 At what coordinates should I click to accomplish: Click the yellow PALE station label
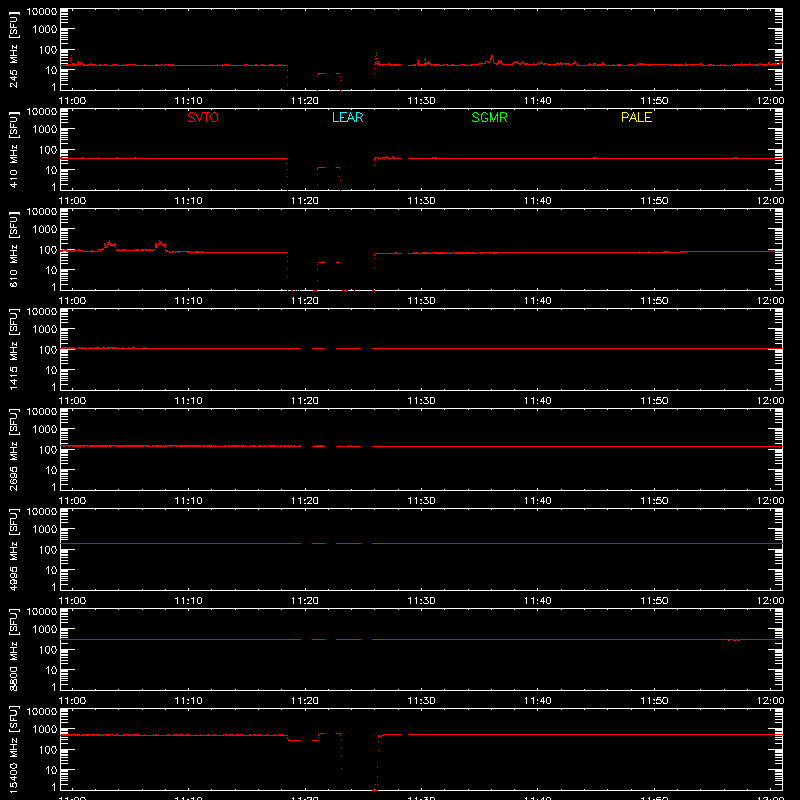636,117
